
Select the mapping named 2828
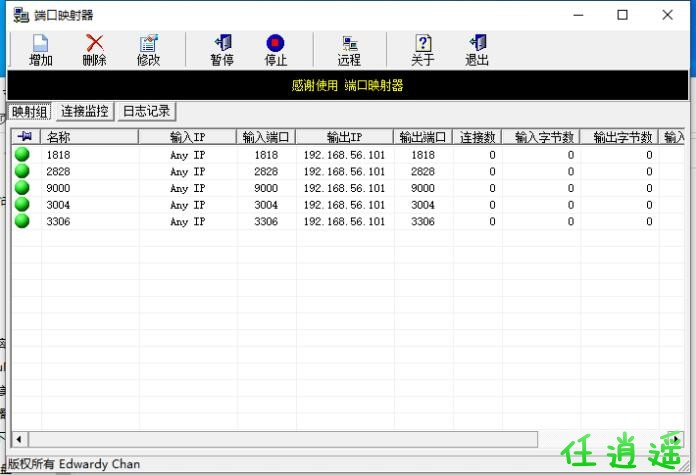pyautogui.click(x=58, y=171)
